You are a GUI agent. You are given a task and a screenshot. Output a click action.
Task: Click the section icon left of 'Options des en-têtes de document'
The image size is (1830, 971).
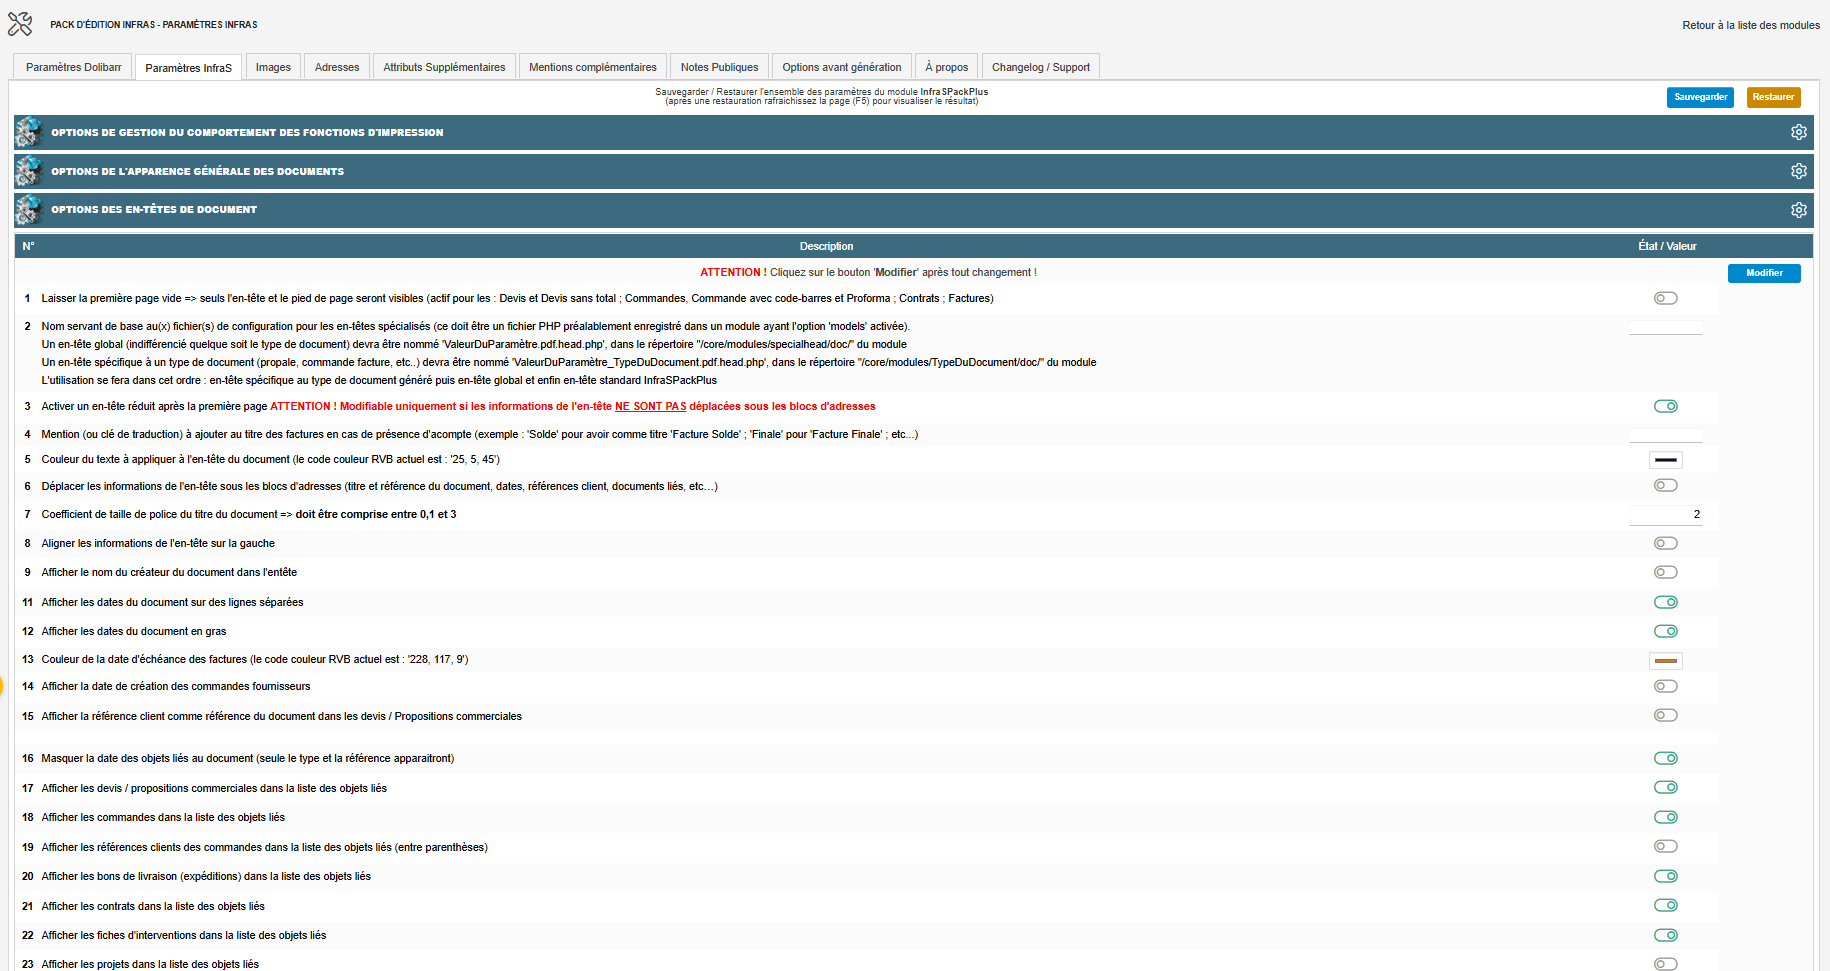[x=29, y=210]
